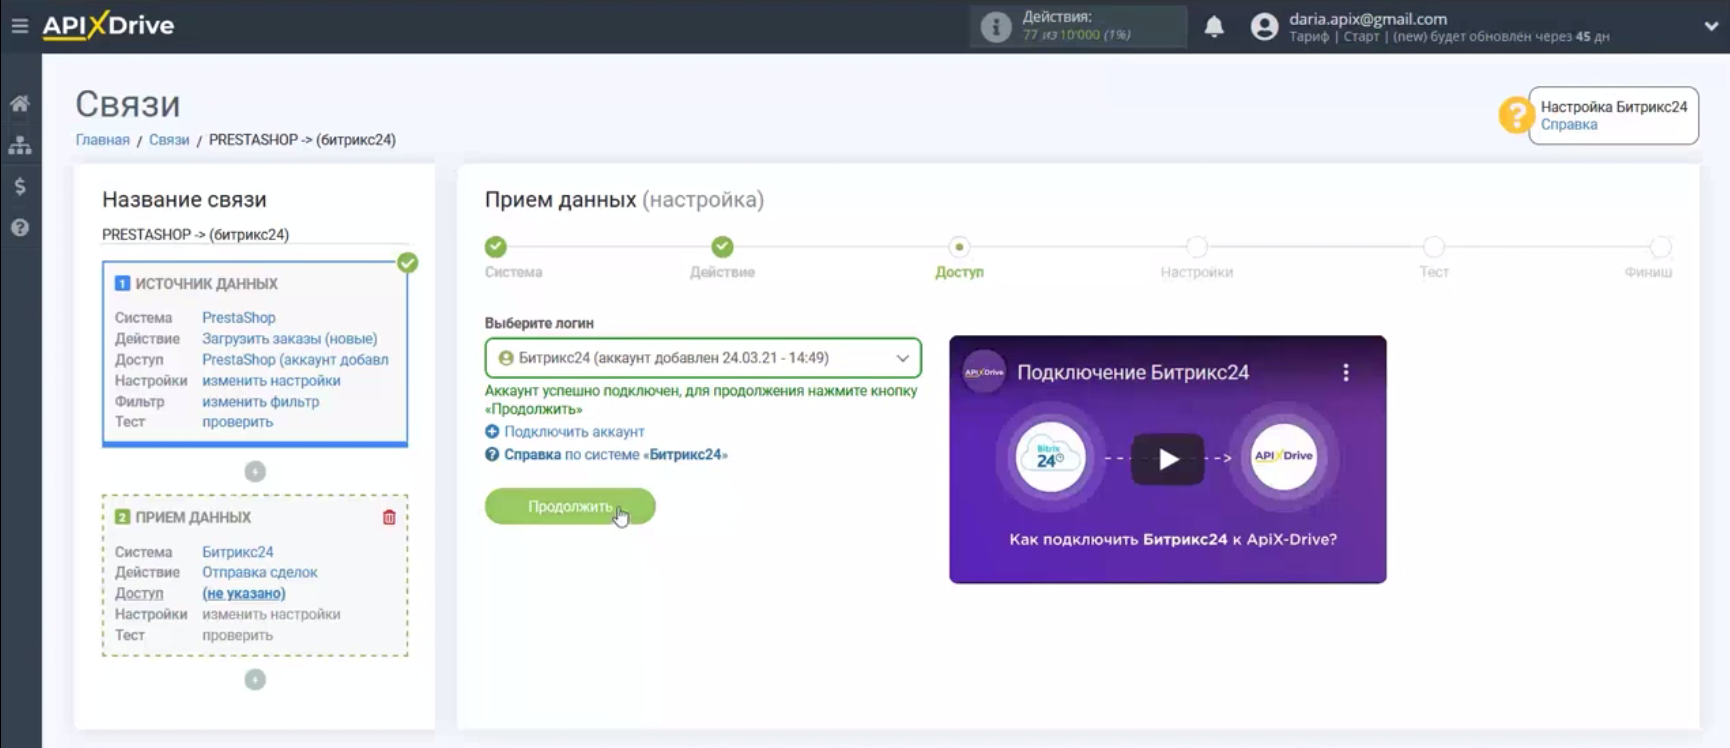Open the connections hierarchy sidebar icon
This screenshot has width=1730, height=748.
[20, 145]
